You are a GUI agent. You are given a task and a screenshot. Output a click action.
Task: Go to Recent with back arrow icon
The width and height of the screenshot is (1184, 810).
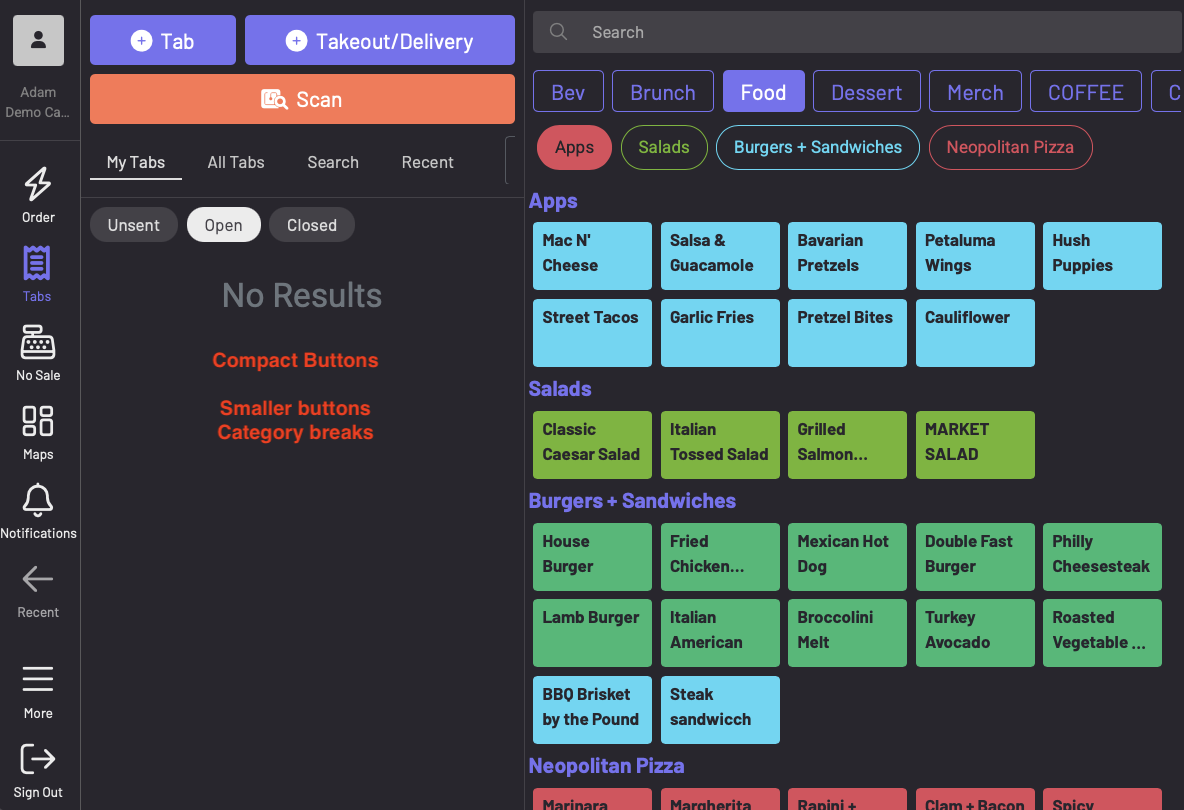click(38, 580)
